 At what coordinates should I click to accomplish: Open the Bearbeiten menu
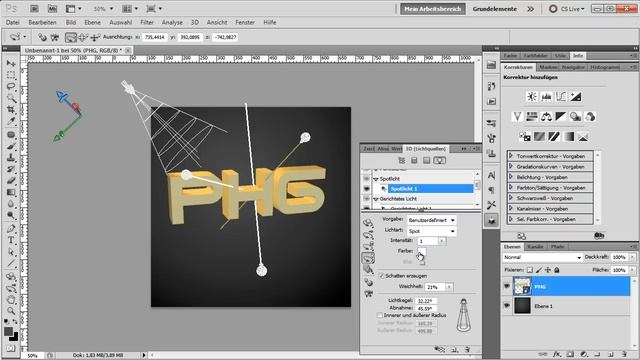pos(42,22)
